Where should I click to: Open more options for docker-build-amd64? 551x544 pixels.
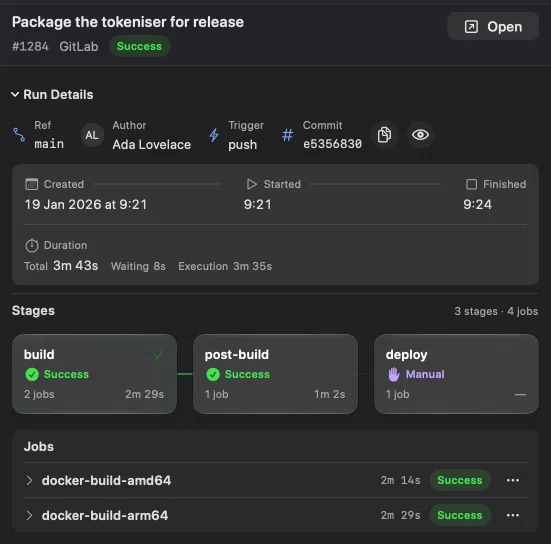[x=513, y=480]
